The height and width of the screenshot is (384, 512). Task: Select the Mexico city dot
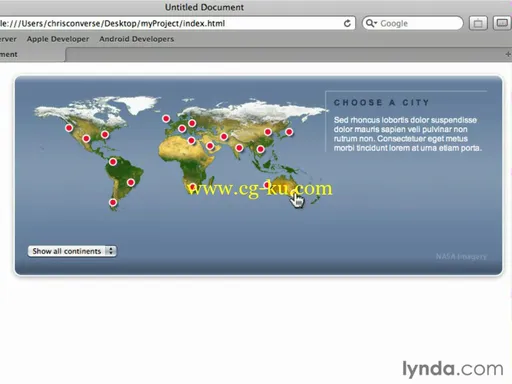[x=86, y=138]
